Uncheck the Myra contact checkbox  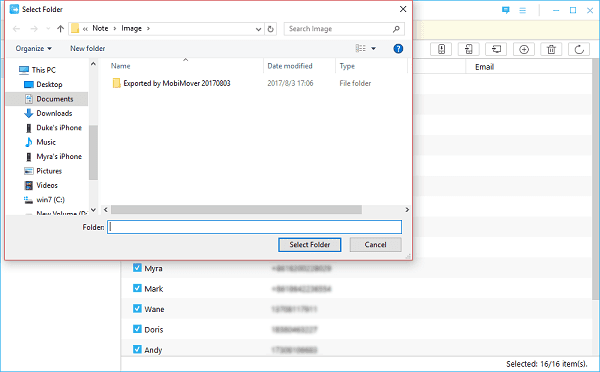click(137, 268)
